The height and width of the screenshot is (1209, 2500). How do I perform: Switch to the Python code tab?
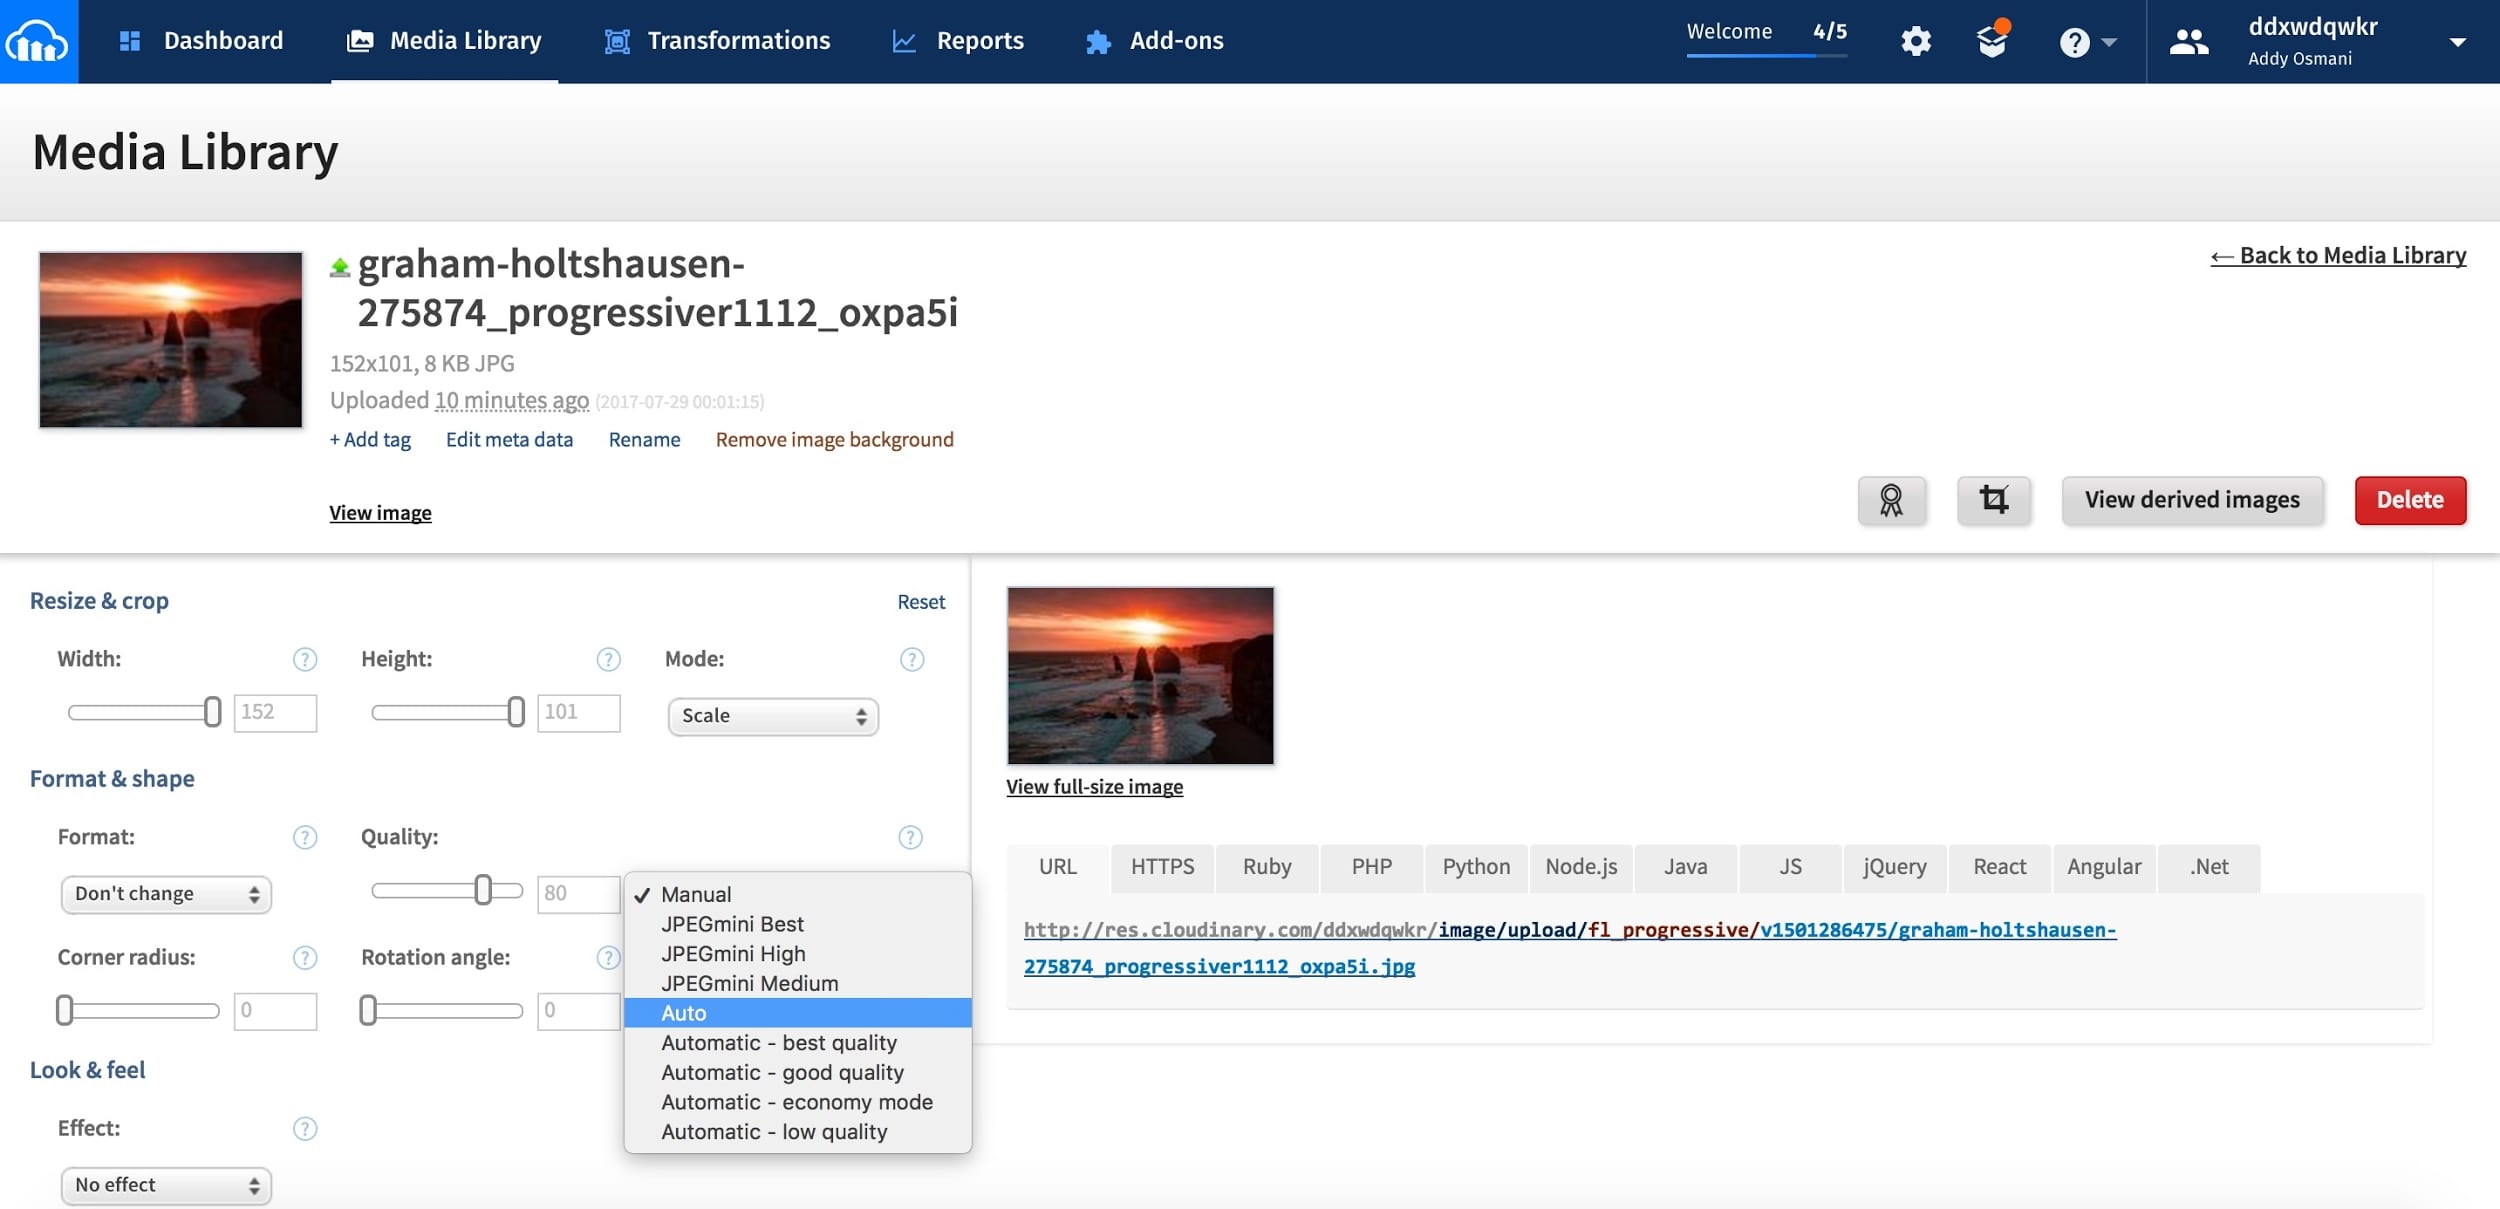pyautogui.click(x=1476, y=867)
